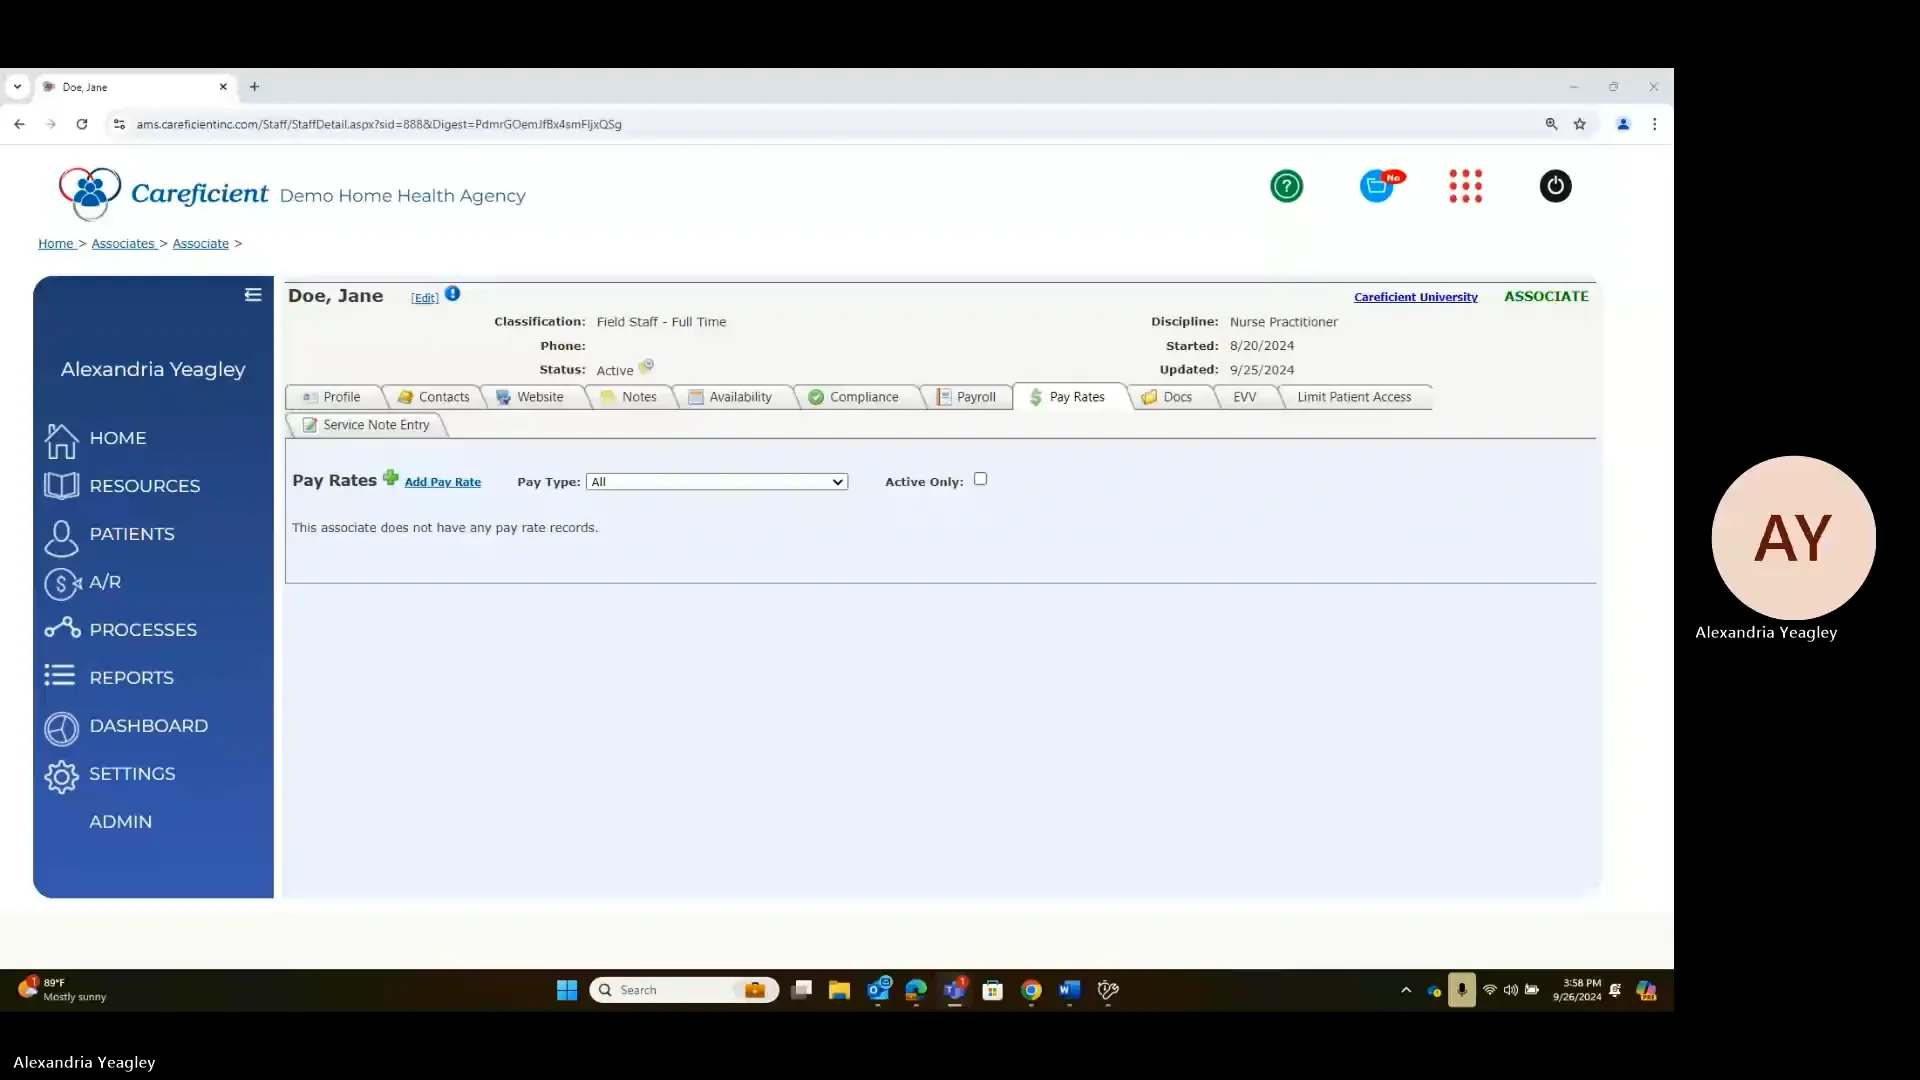Open Microsoft Teams from the taskbar
This screenshot has width=1920, height=1080.
click(x=954, y=990)
